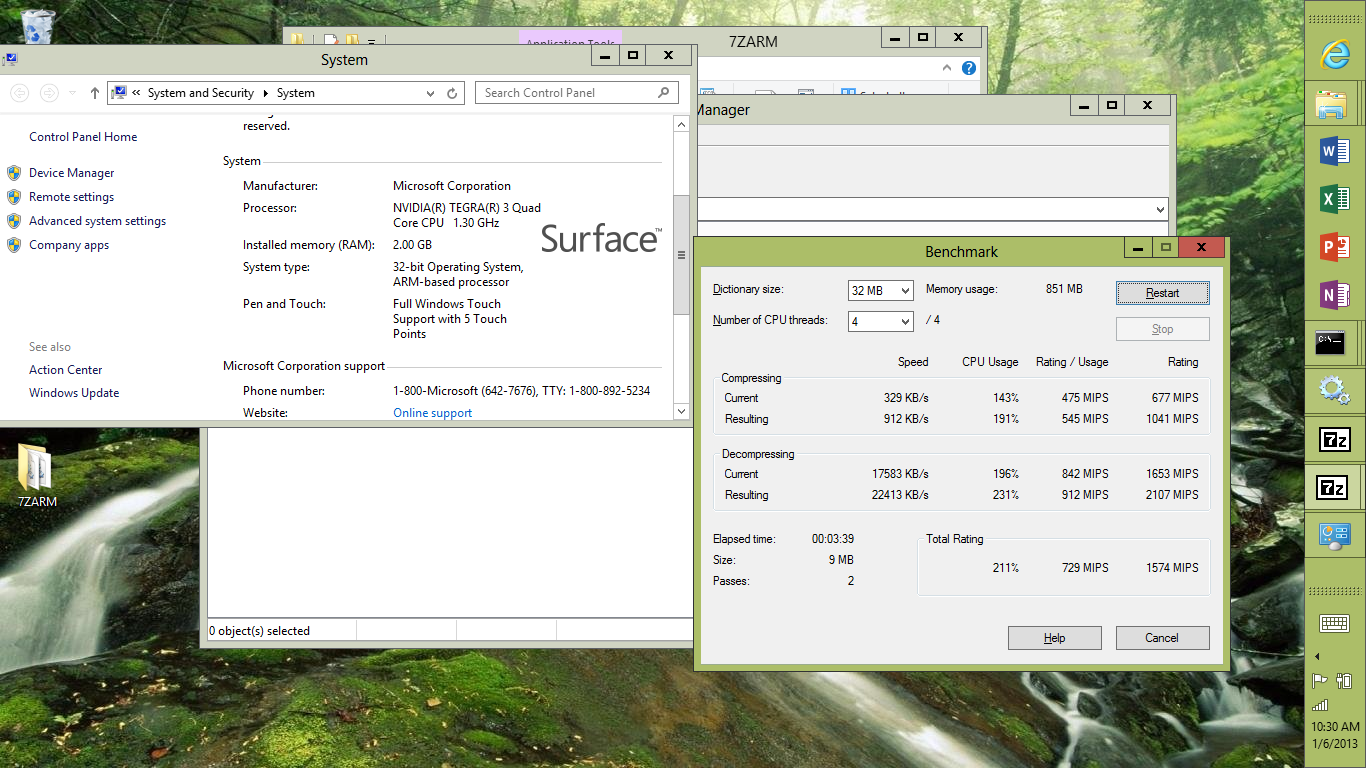This screenshot has height=768, width=1366.
Task: Click the Decompressing Resulting speed 22413 KB/s
Action: coord(900,495)
